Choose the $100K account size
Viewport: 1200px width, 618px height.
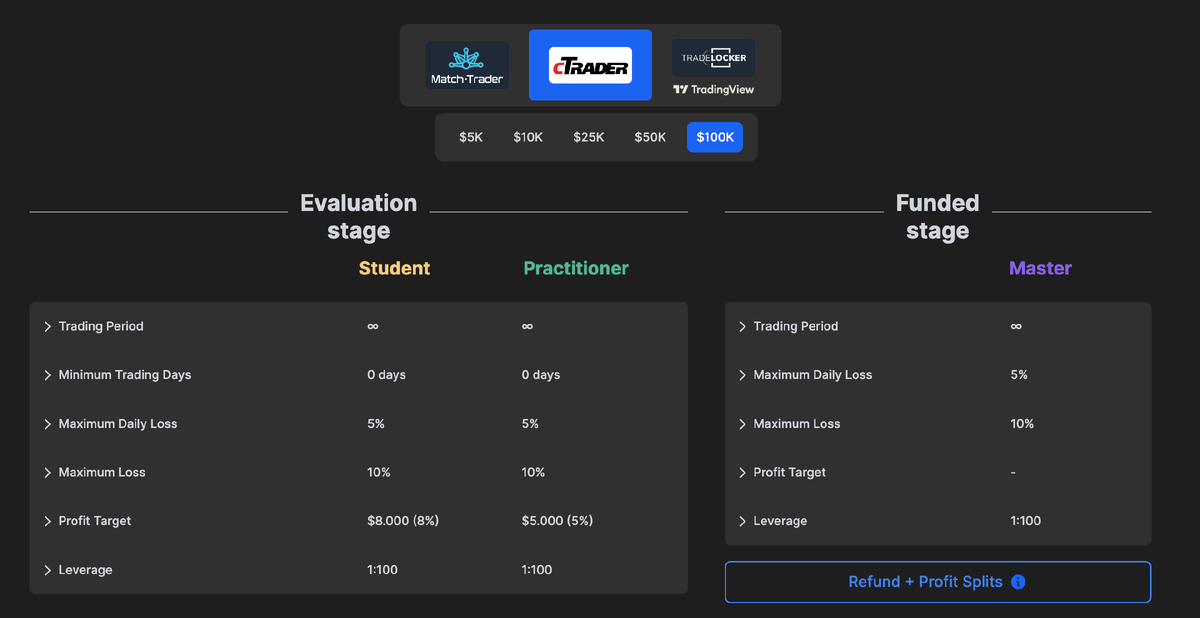715,137
